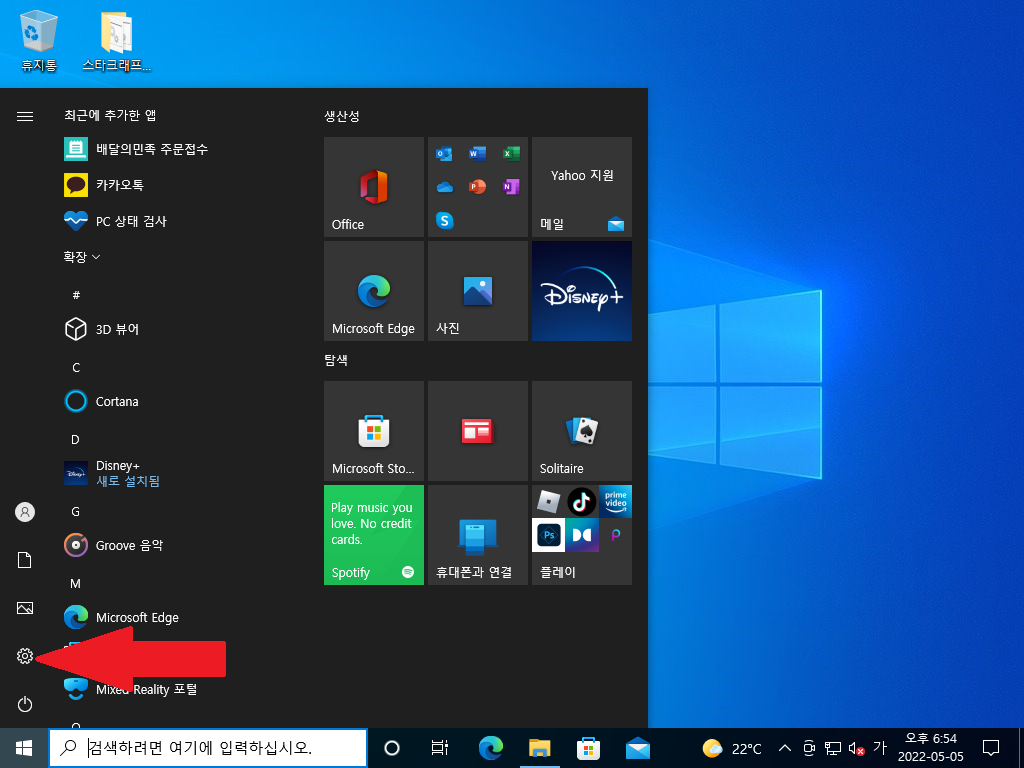Open the Microsoft Store tile

(374, 431)
